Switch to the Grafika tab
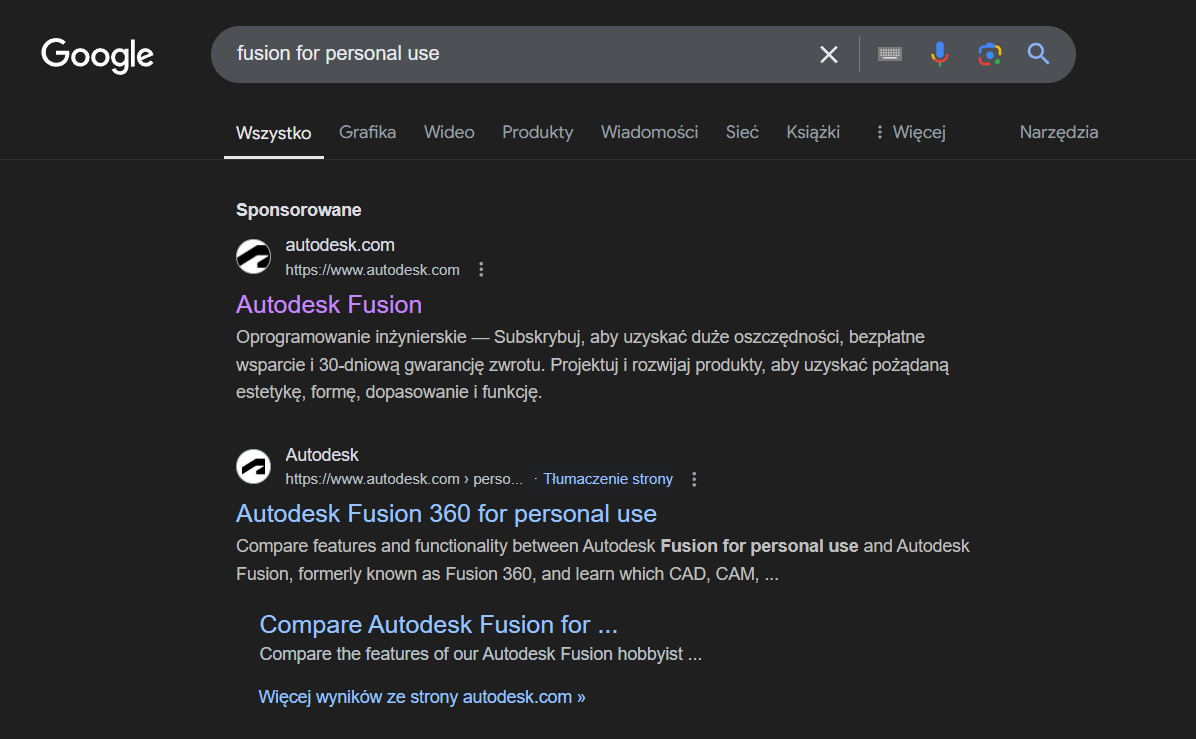The width and height of the screenshot is (1196, 739). pos(367,132)
